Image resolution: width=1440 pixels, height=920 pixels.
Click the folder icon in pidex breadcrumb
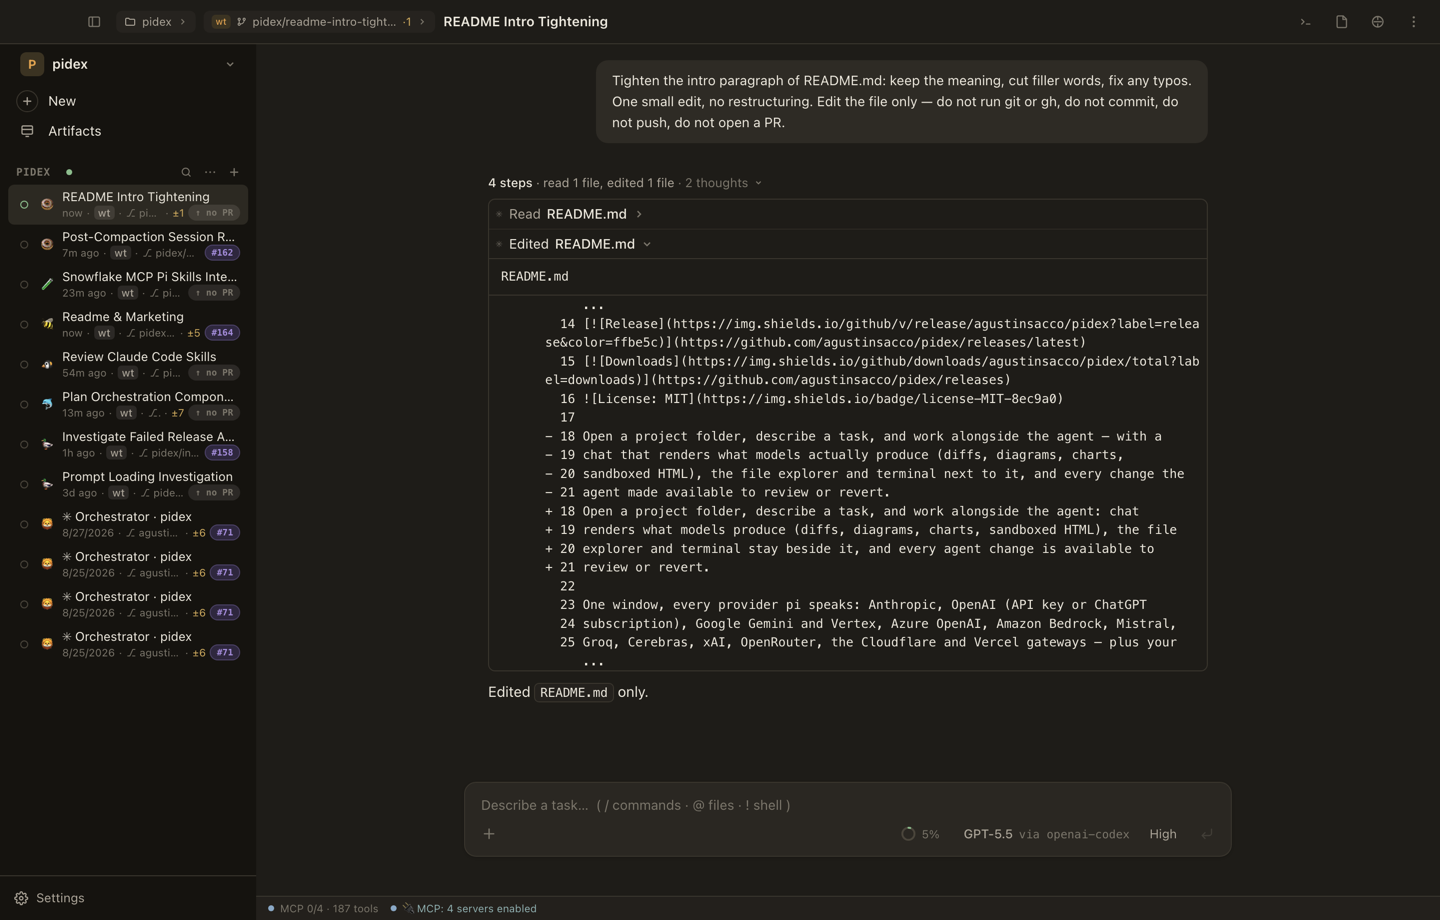(x=130, y=22)
